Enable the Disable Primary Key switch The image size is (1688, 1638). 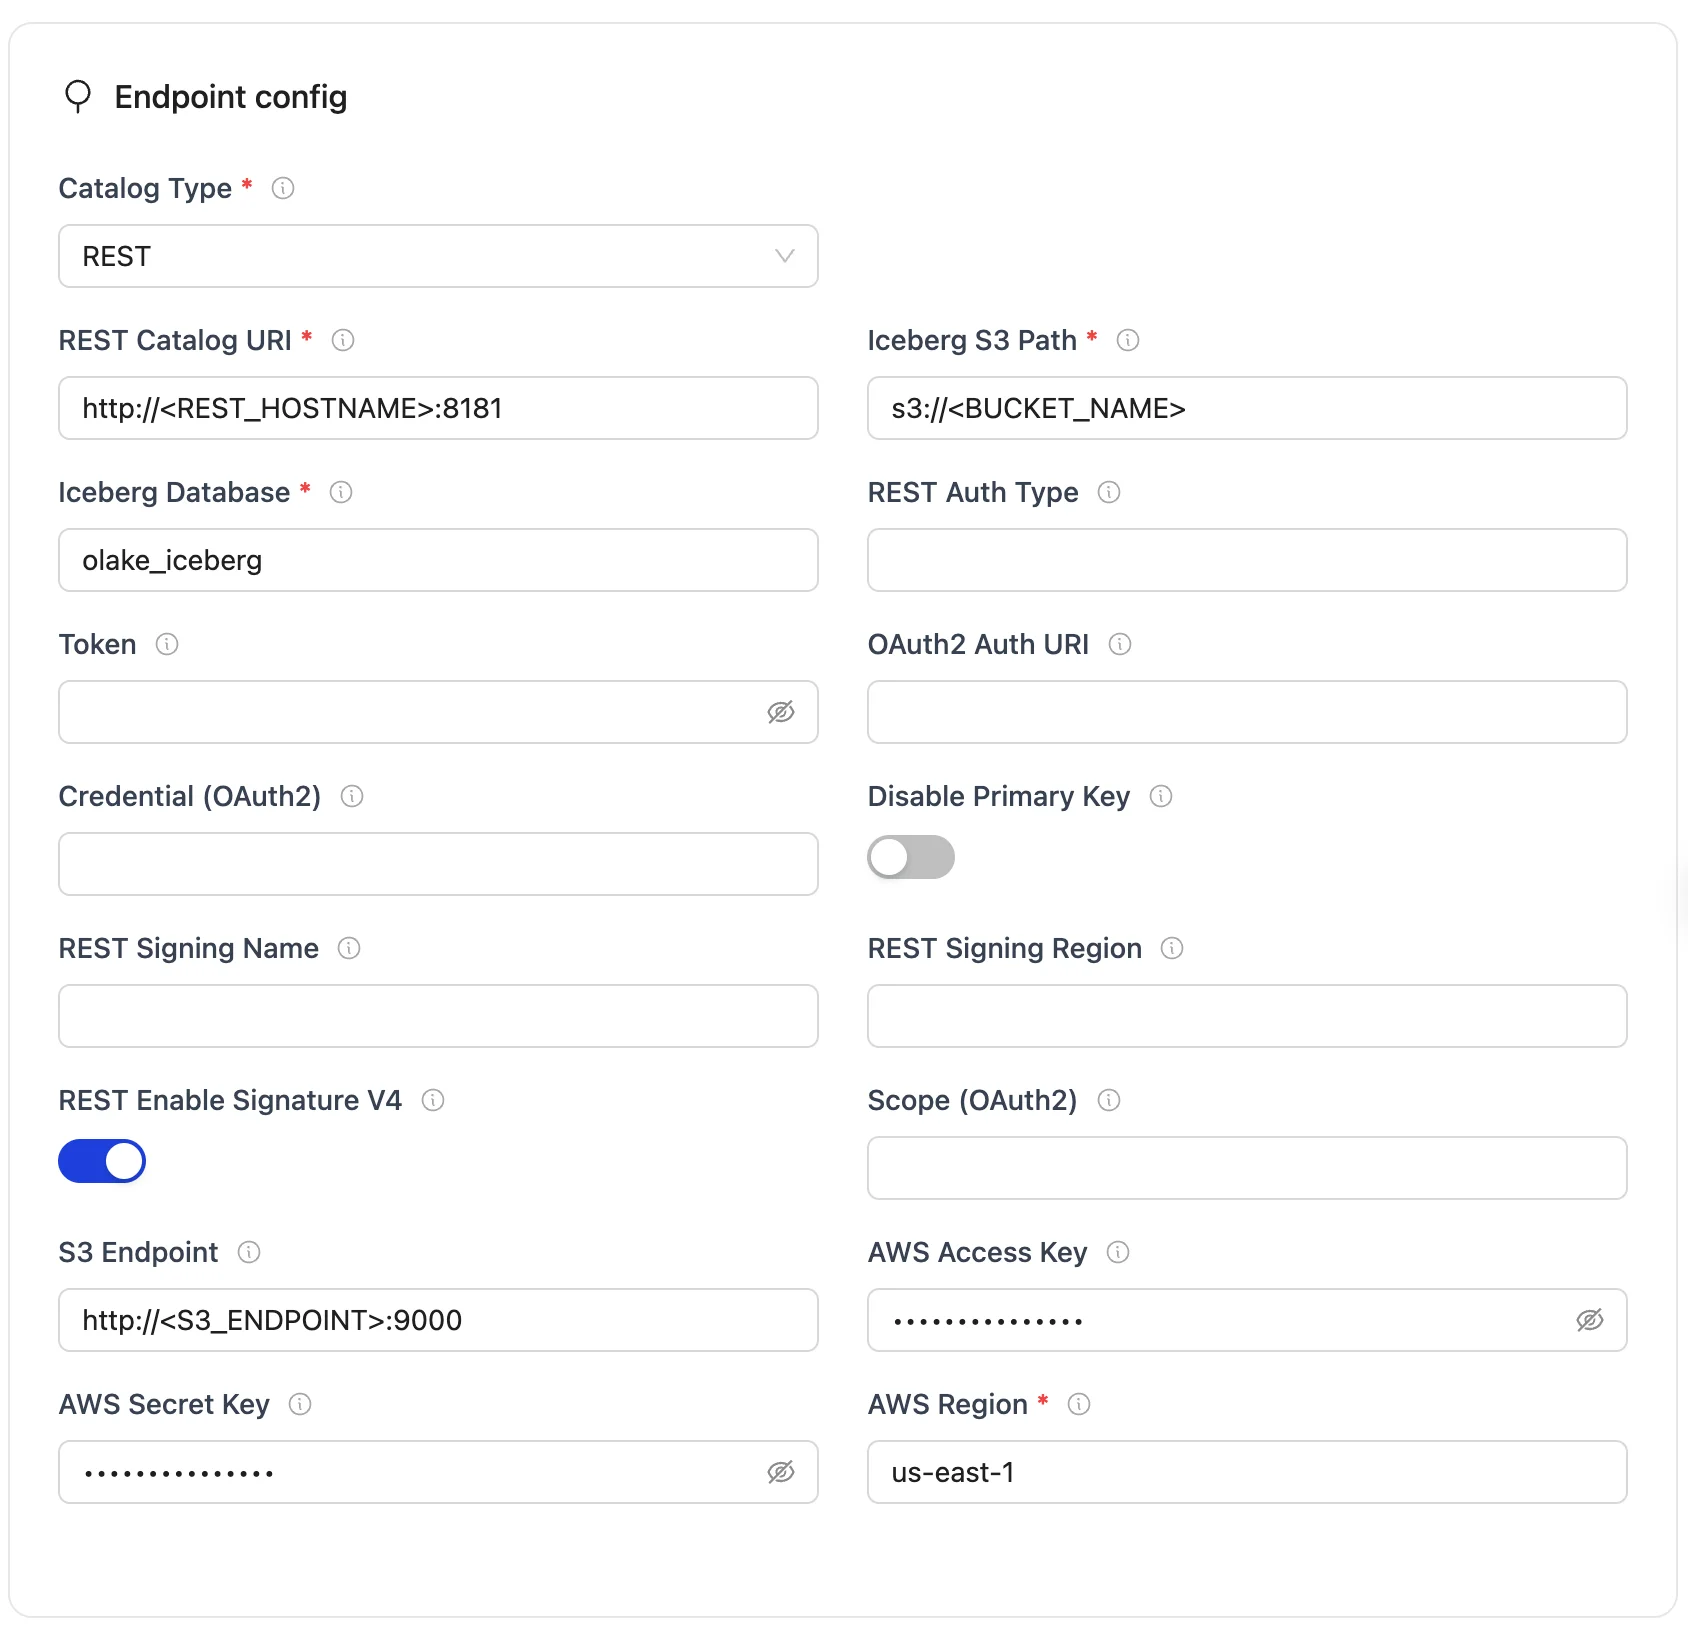coord(910,857)
